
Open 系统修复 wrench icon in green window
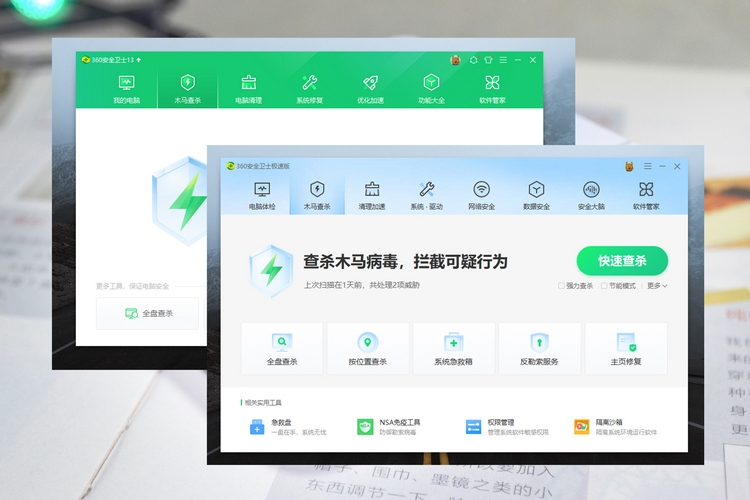pos(309,89)
